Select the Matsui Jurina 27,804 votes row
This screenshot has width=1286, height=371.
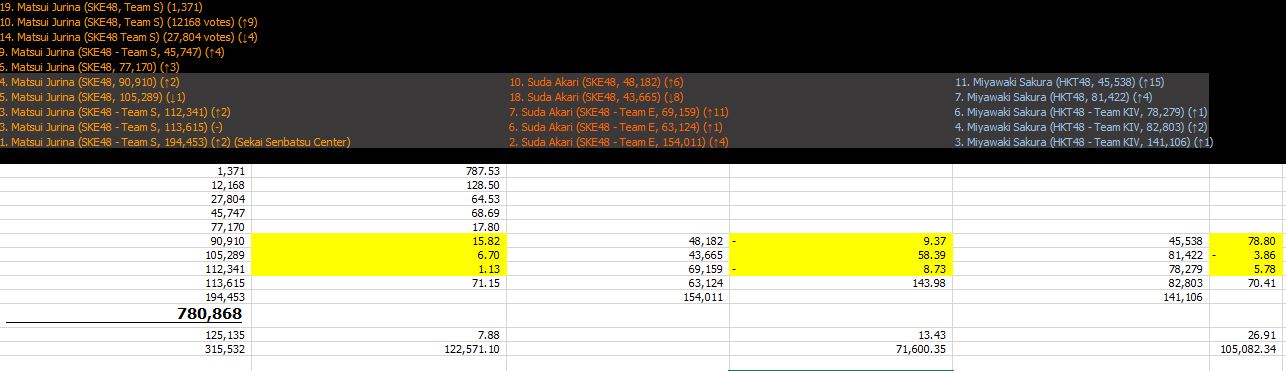point(129,37)
